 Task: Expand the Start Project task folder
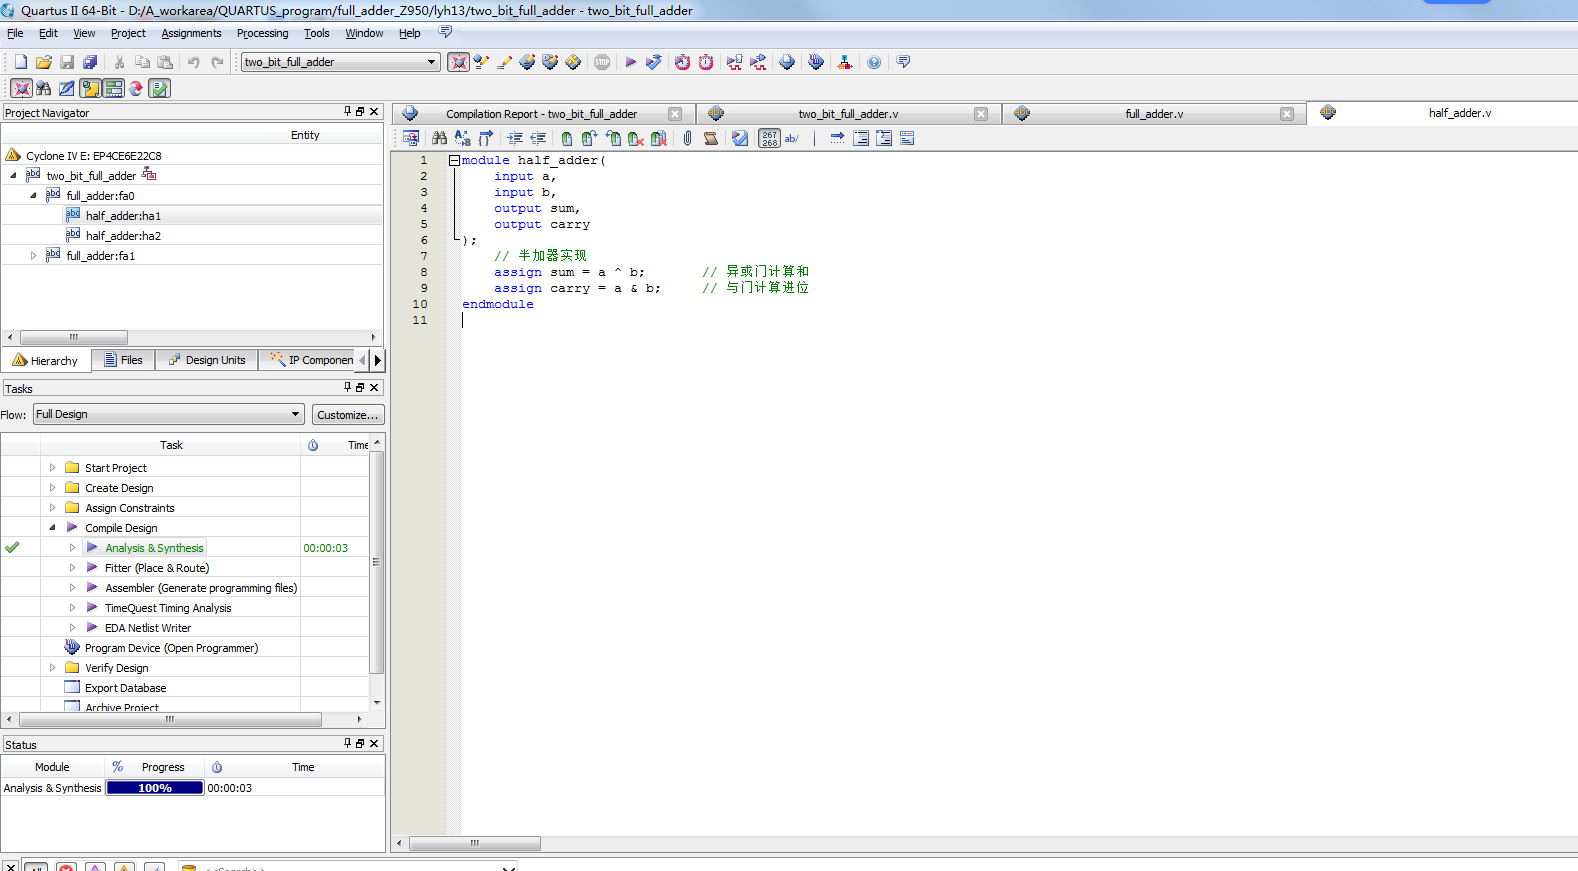[52, 467]
